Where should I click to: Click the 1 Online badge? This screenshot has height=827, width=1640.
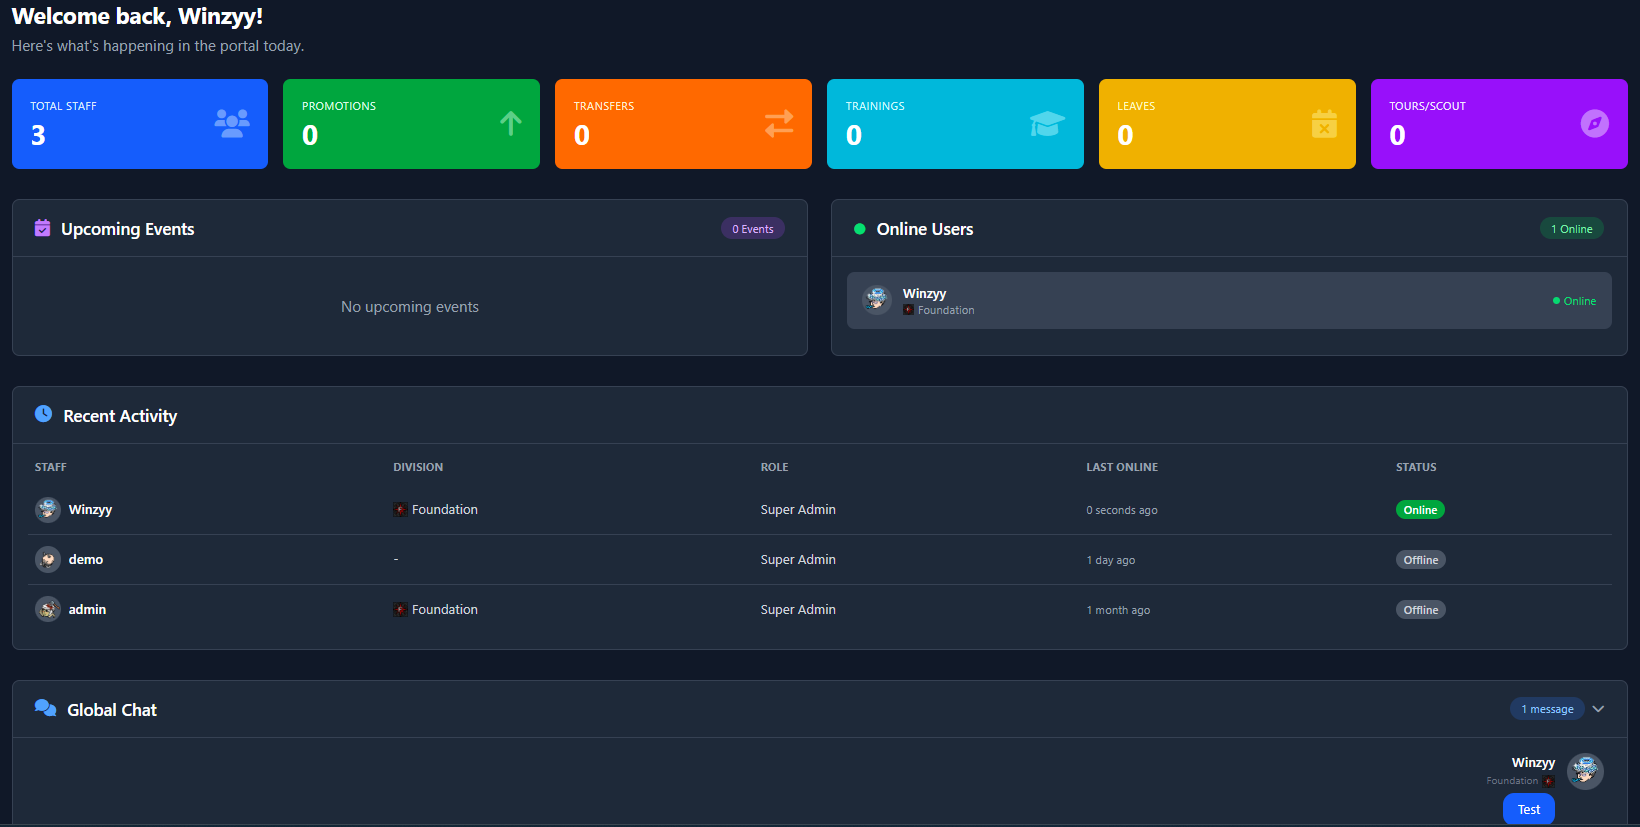pos(1572,229)
